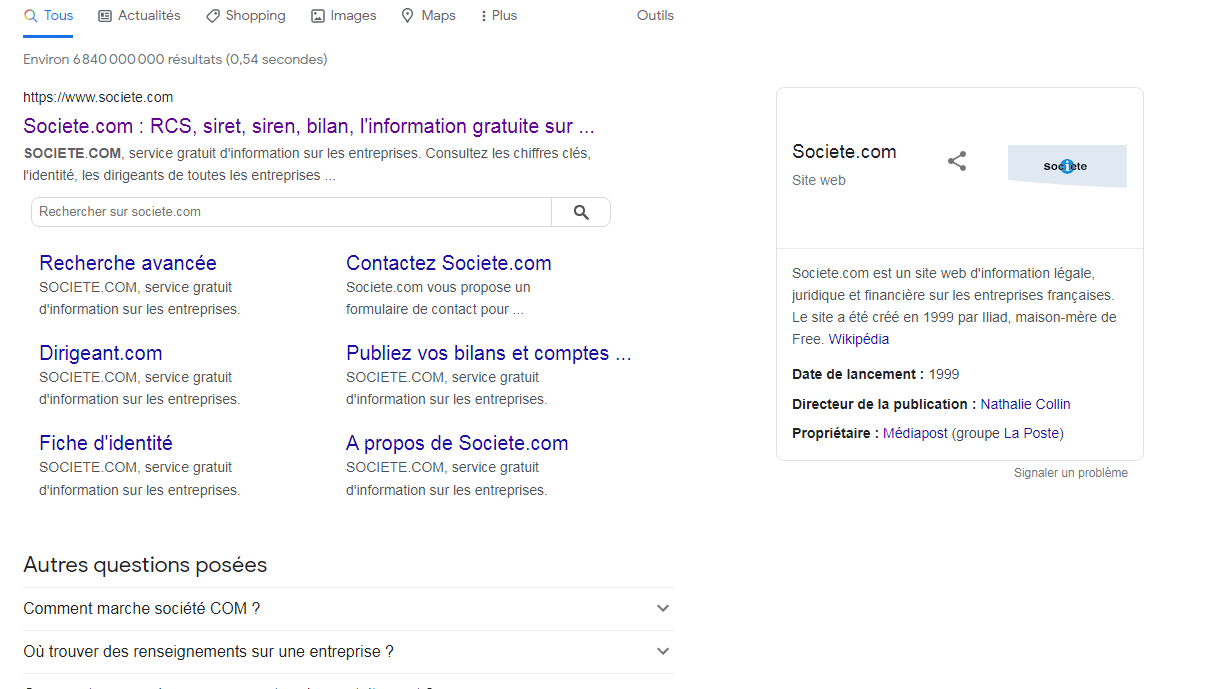Screen dimensions: 1225x689
Task: Click the site search magnifier button
Action: (581, 212)
